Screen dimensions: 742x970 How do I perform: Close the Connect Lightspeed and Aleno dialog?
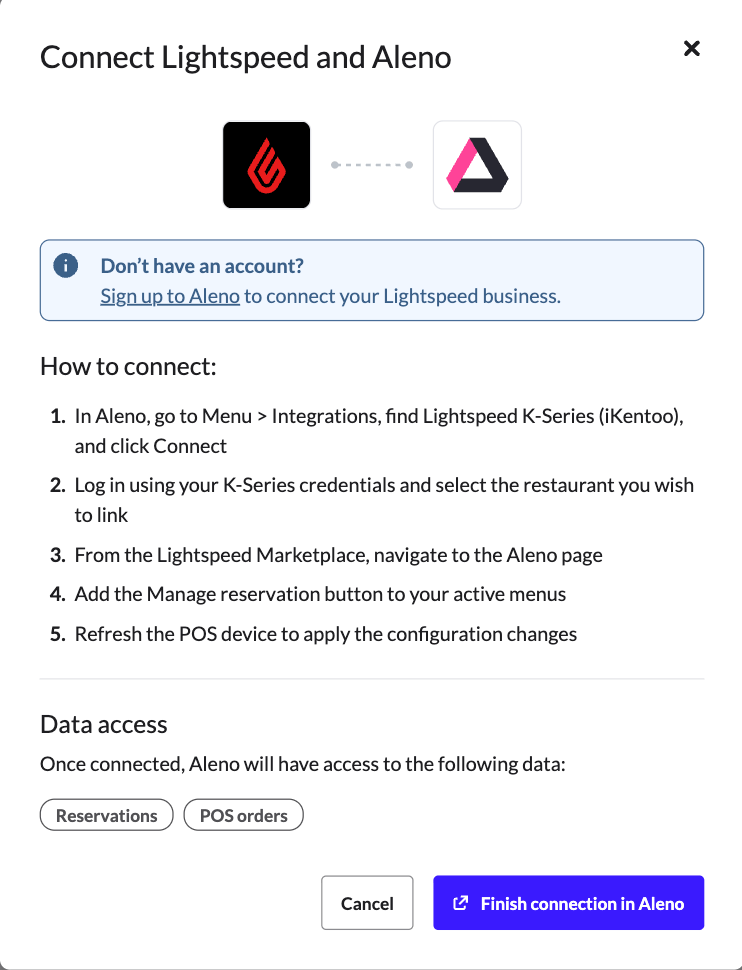click(x=691, y=48)
